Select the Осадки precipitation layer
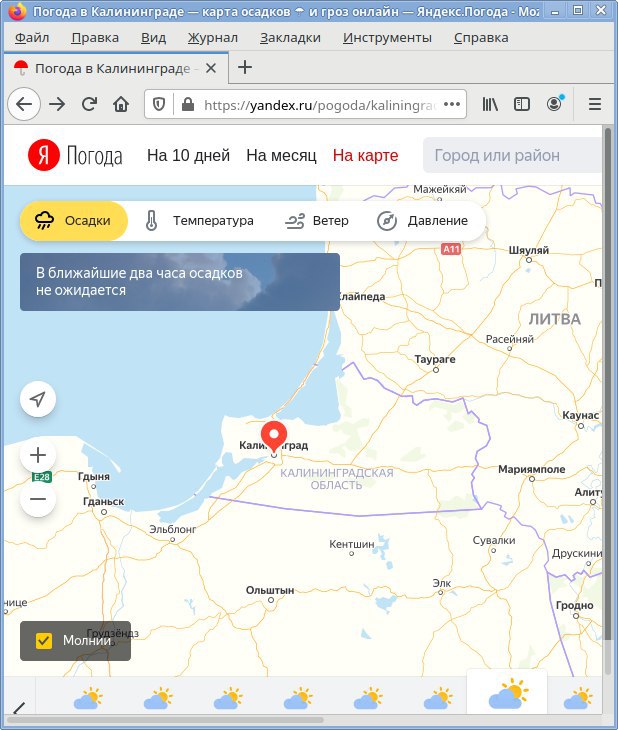Viewport: 618px width, 730px height. [x=74, y=221]
